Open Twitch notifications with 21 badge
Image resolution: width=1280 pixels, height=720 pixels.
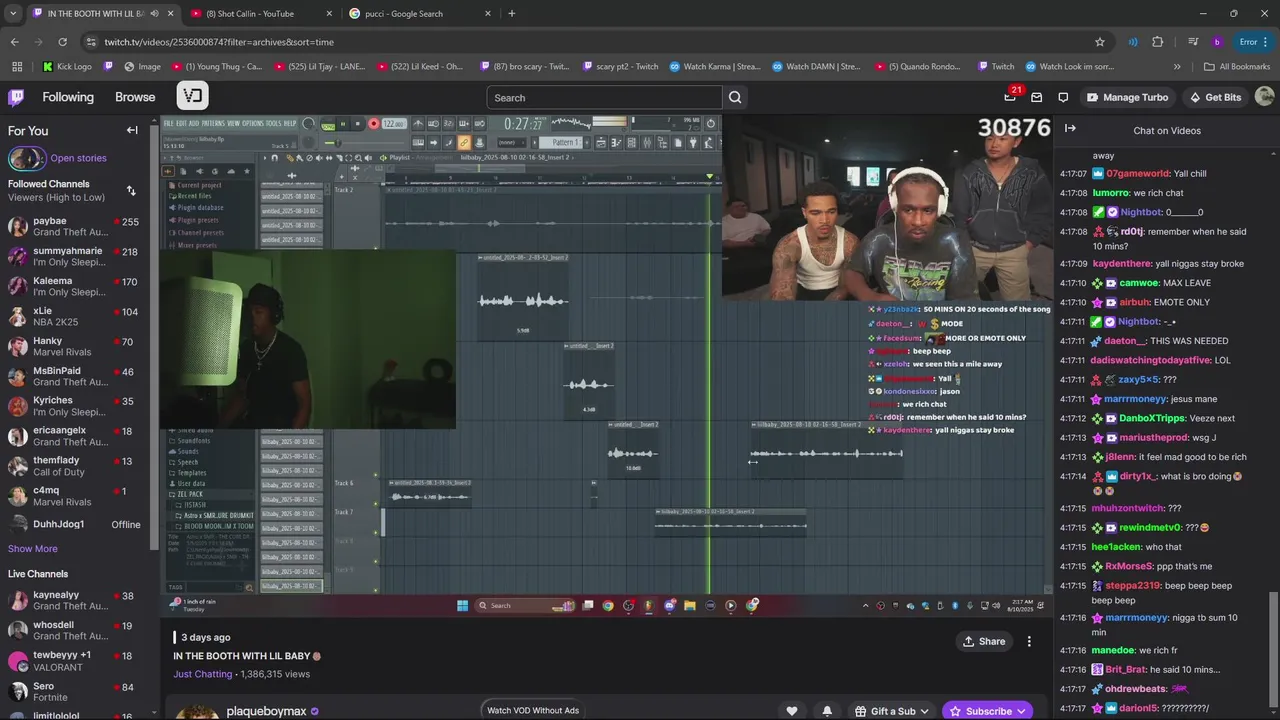click(1011, 96)
